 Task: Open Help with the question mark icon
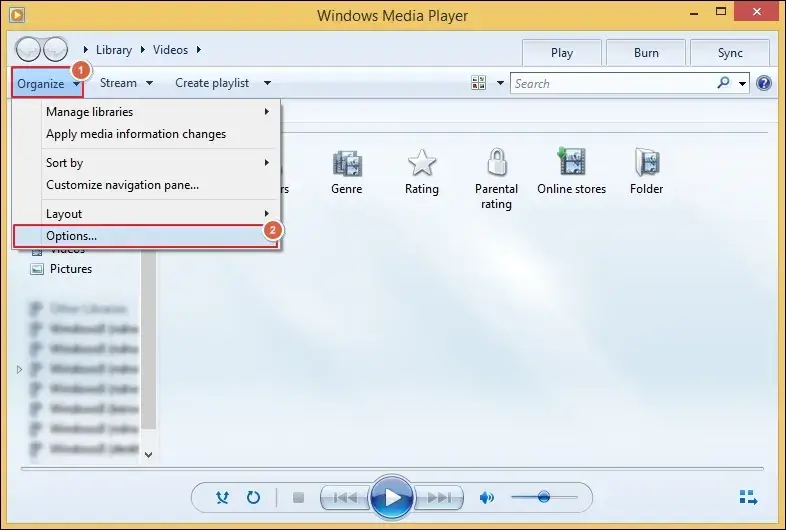click(x=764, y=83)
